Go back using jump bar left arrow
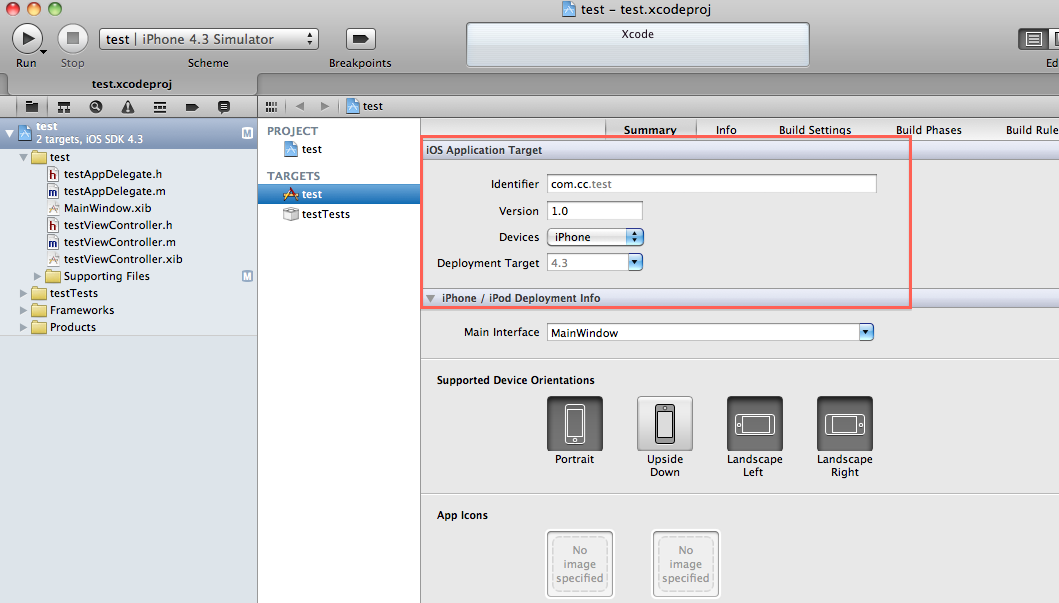The image size is (1059, 603). point(300,106)
